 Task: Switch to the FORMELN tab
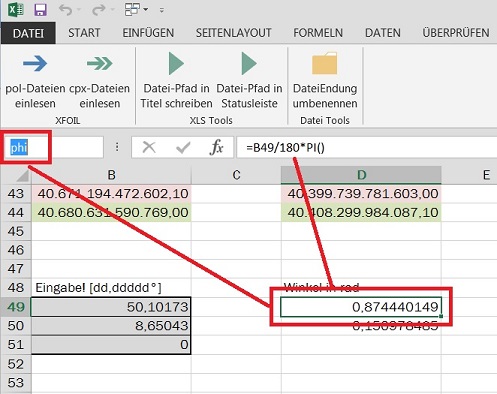coord(318,33)
